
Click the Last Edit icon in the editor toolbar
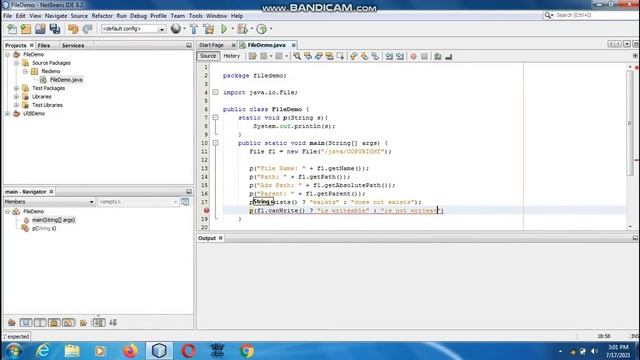253,56
